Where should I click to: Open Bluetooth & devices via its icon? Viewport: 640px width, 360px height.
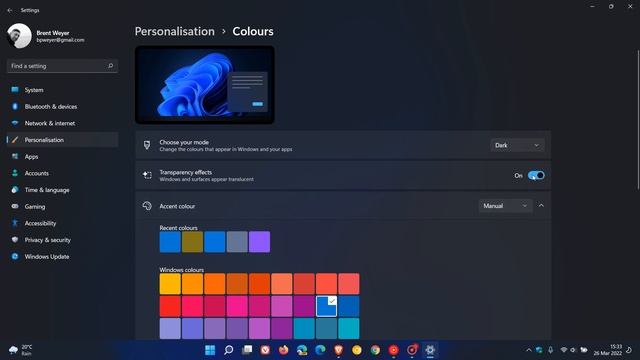pos(15,107)
